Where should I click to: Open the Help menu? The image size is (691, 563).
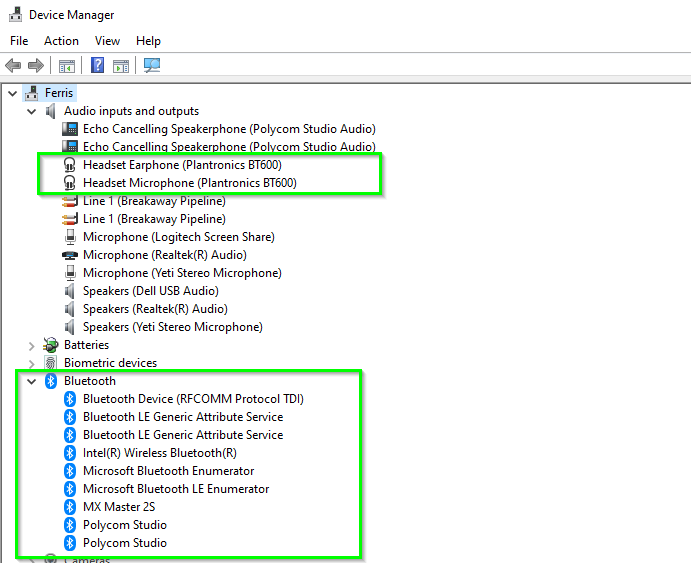(x=148, y=41)
